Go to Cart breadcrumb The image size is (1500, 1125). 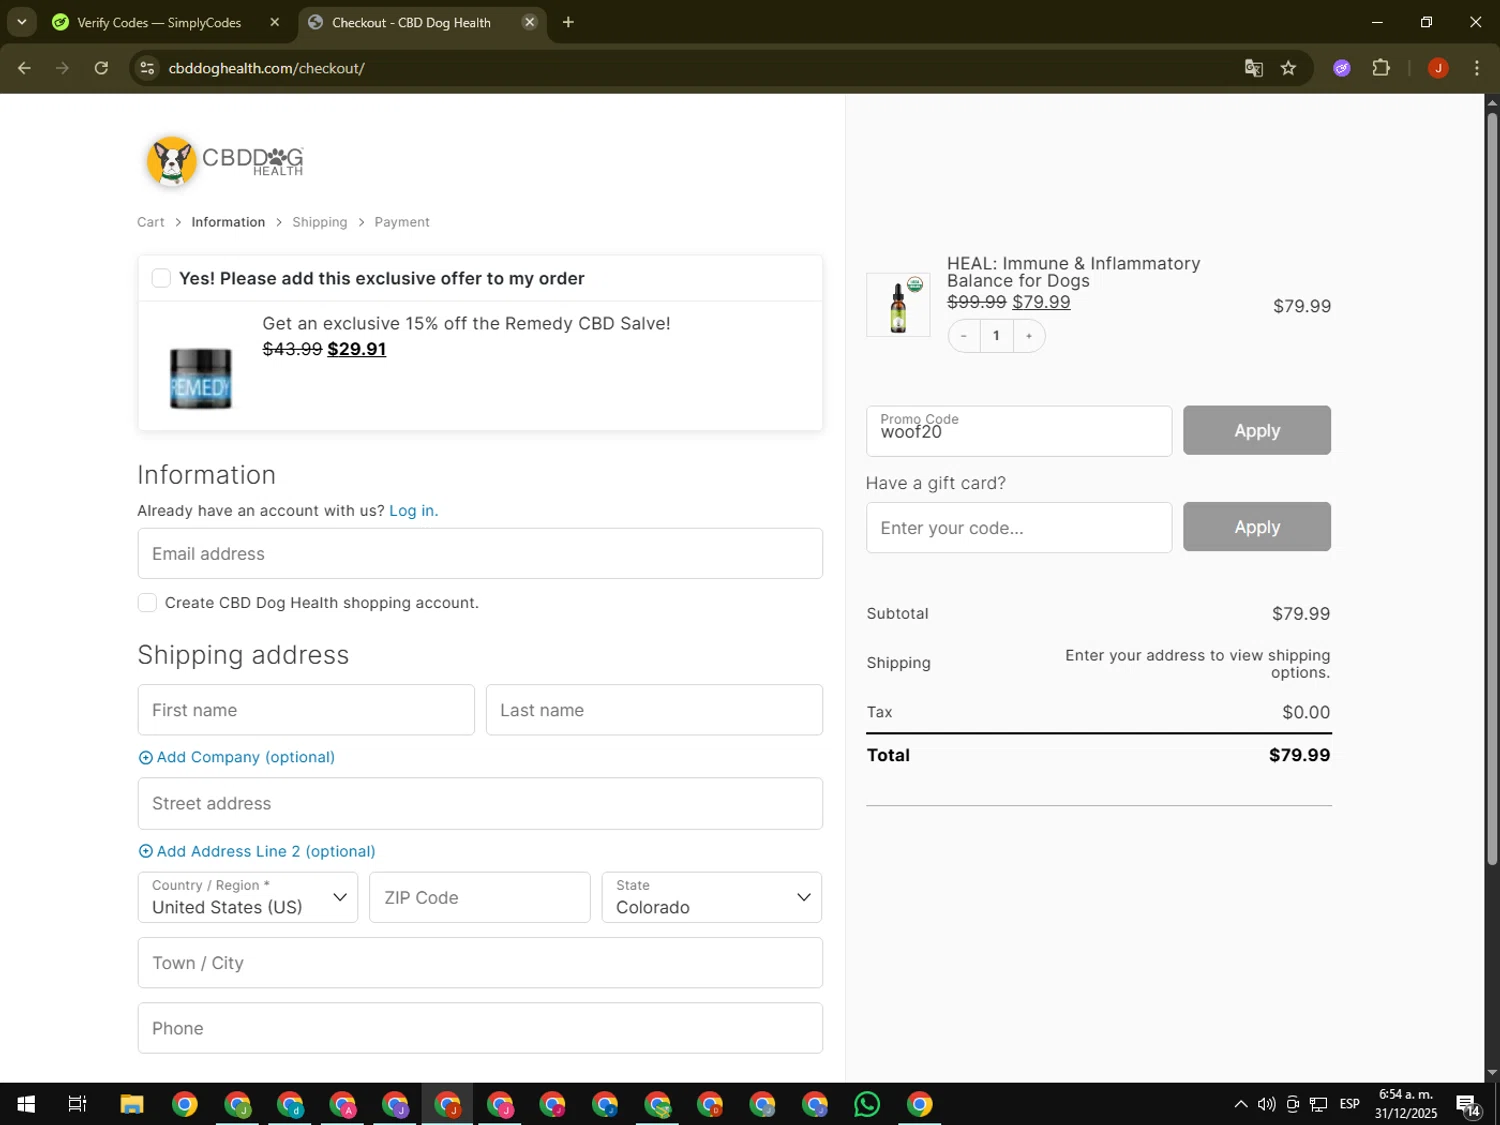pos(151,222)
